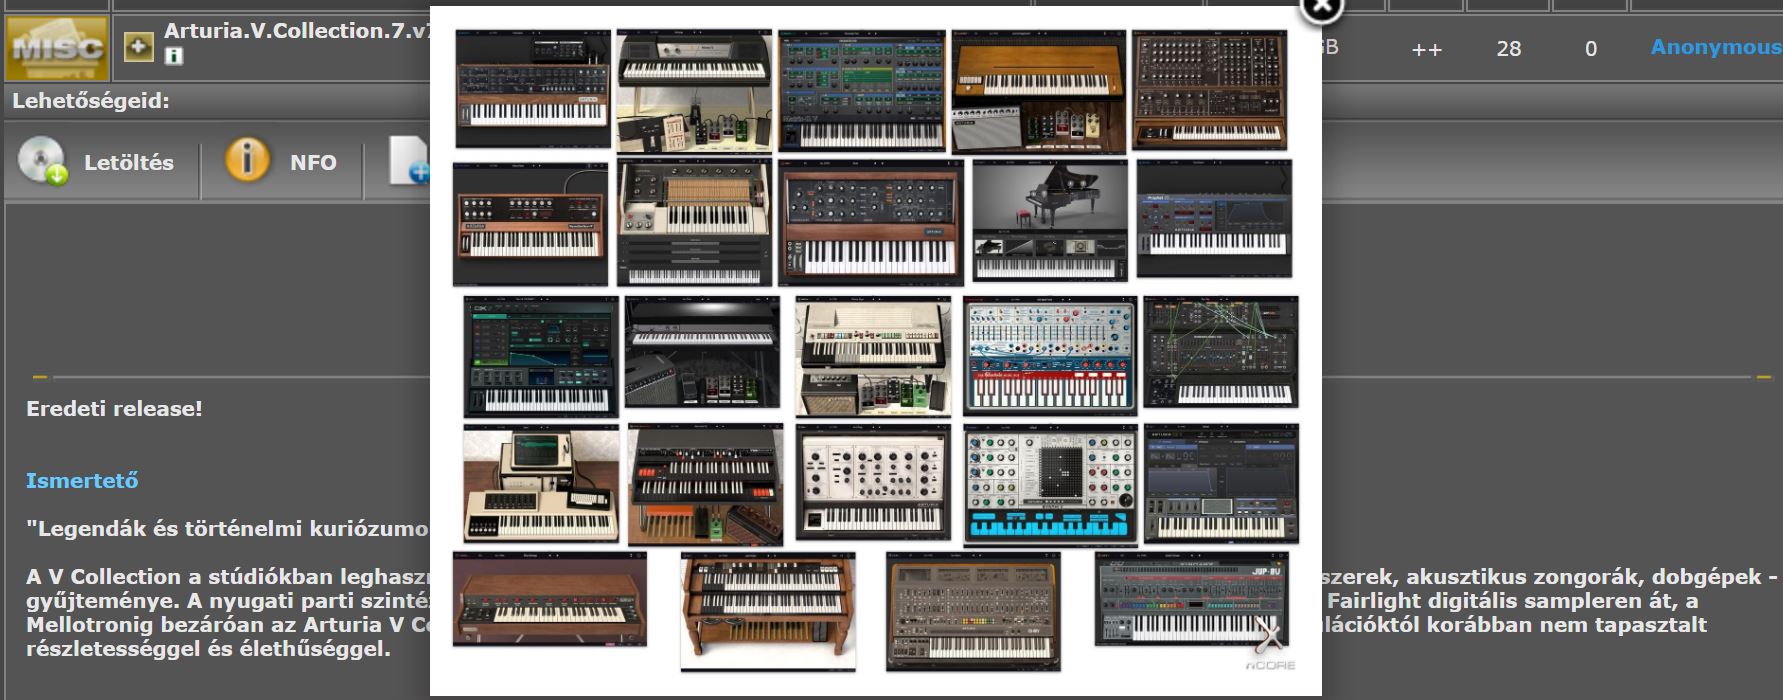Click the leechers count 0

click(1591, 48)
